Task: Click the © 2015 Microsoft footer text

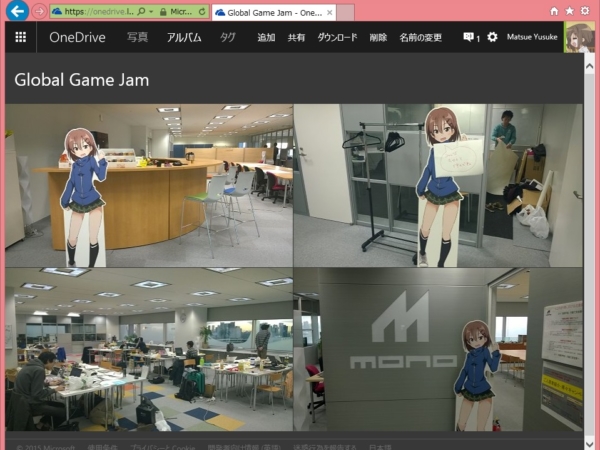Action: 46,447
